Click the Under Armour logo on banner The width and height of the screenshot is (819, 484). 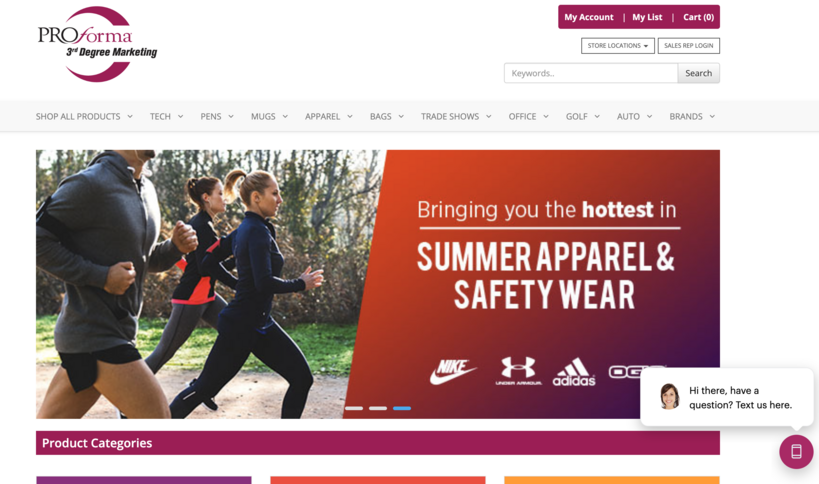(x=518, y=371)
